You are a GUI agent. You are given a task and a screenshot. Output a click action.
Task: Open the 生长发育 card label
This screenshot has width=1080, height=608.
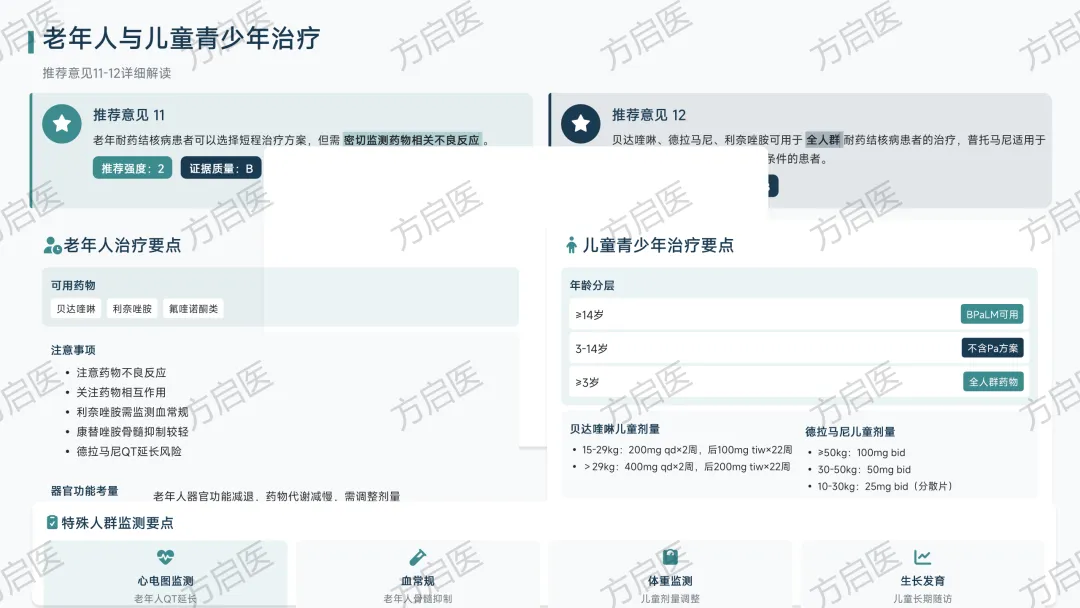click(922, 581)
